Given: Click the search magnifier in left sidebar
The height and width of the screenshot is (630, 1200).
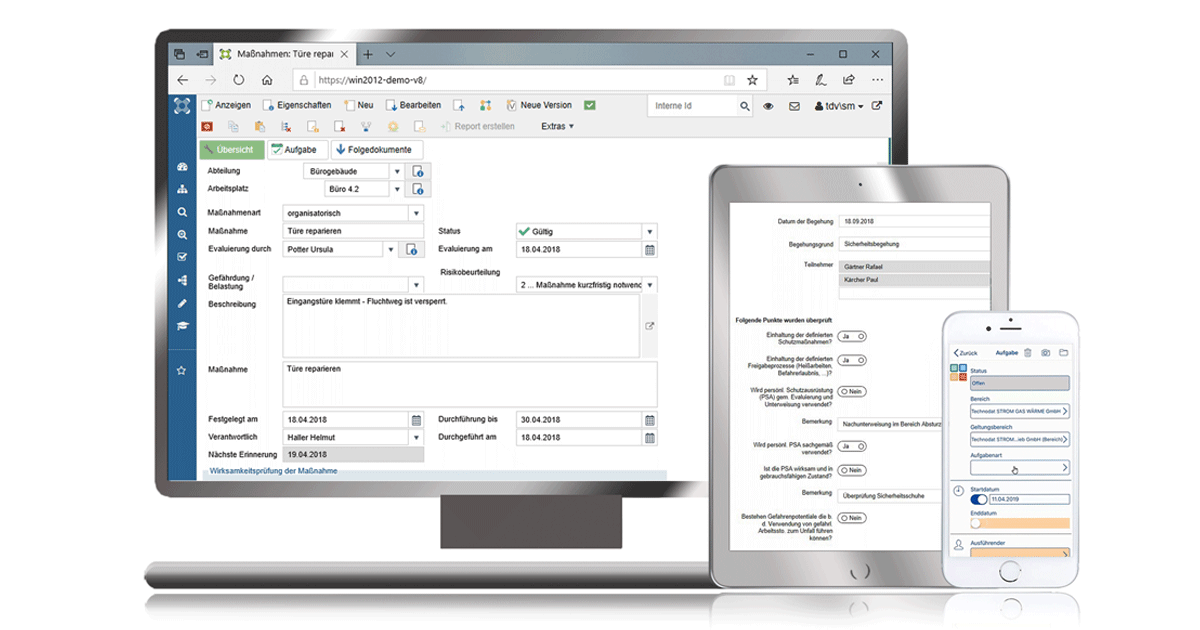Looking at the screenshot, I should [182, 212].
